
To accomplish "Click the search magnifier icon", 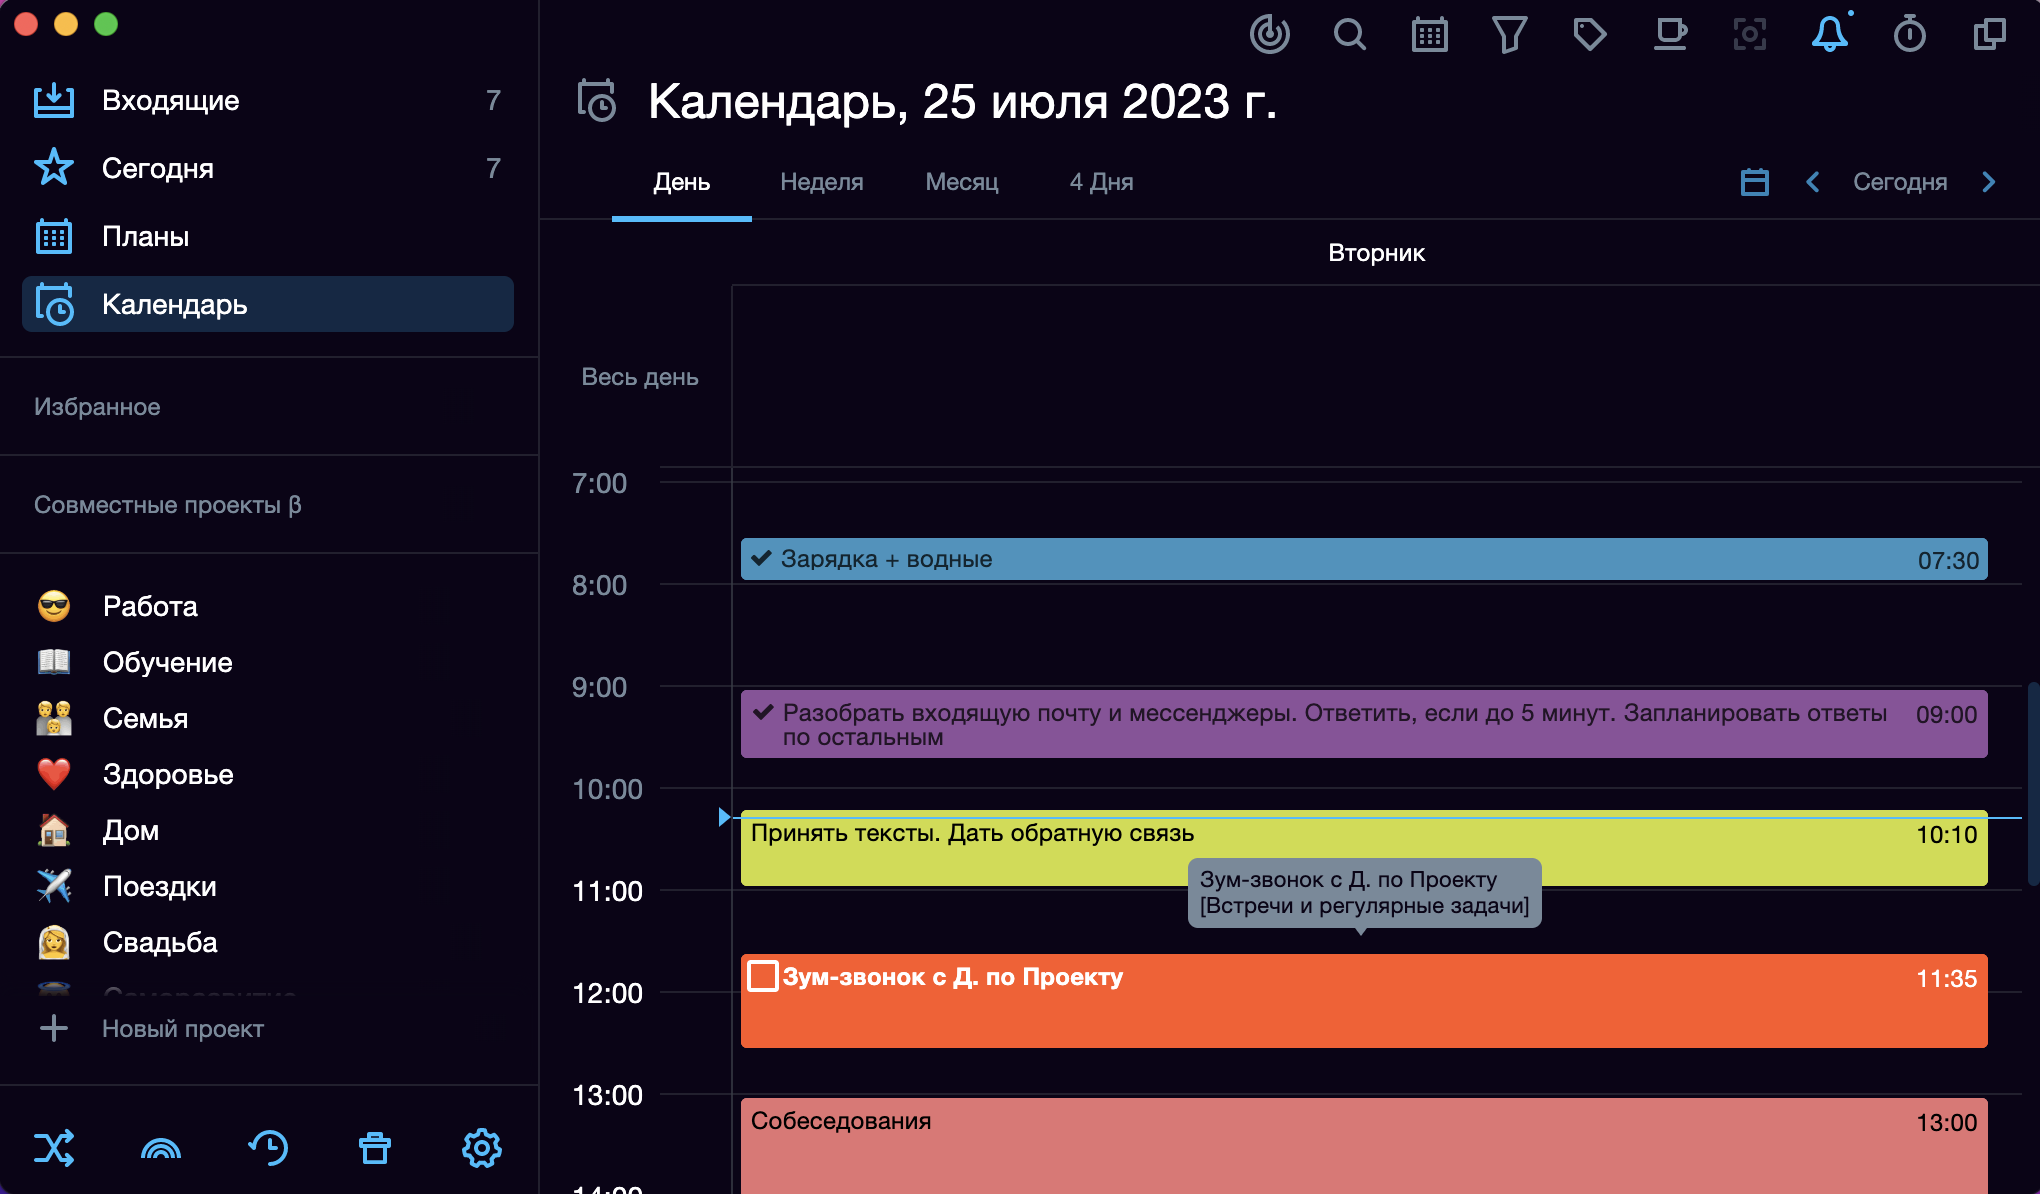I will coord(1349,34).
